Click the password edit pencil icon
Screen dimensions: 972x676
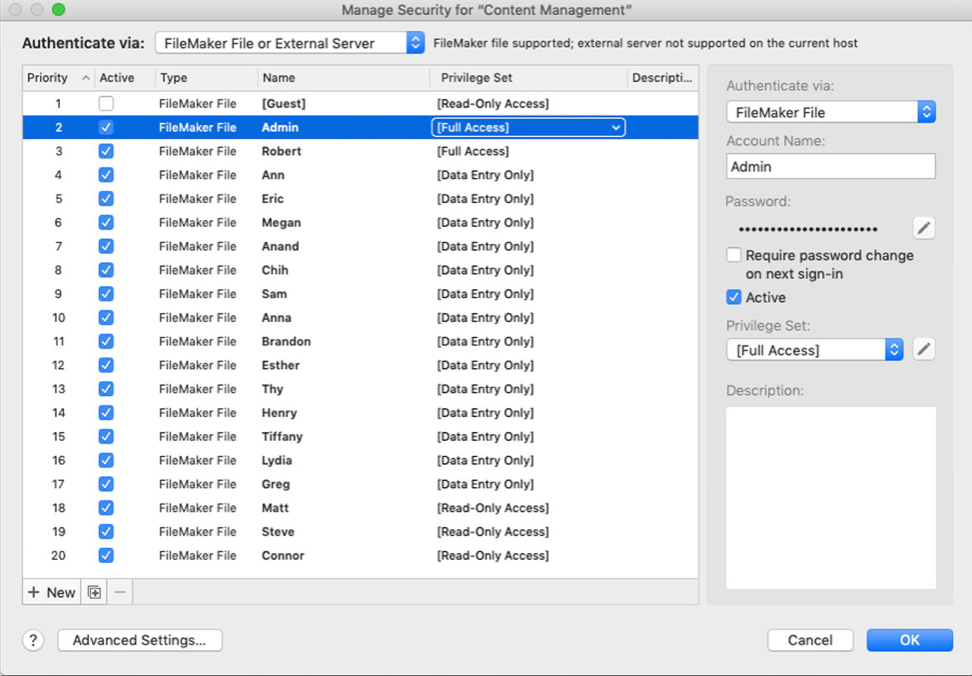coord(924,228)
